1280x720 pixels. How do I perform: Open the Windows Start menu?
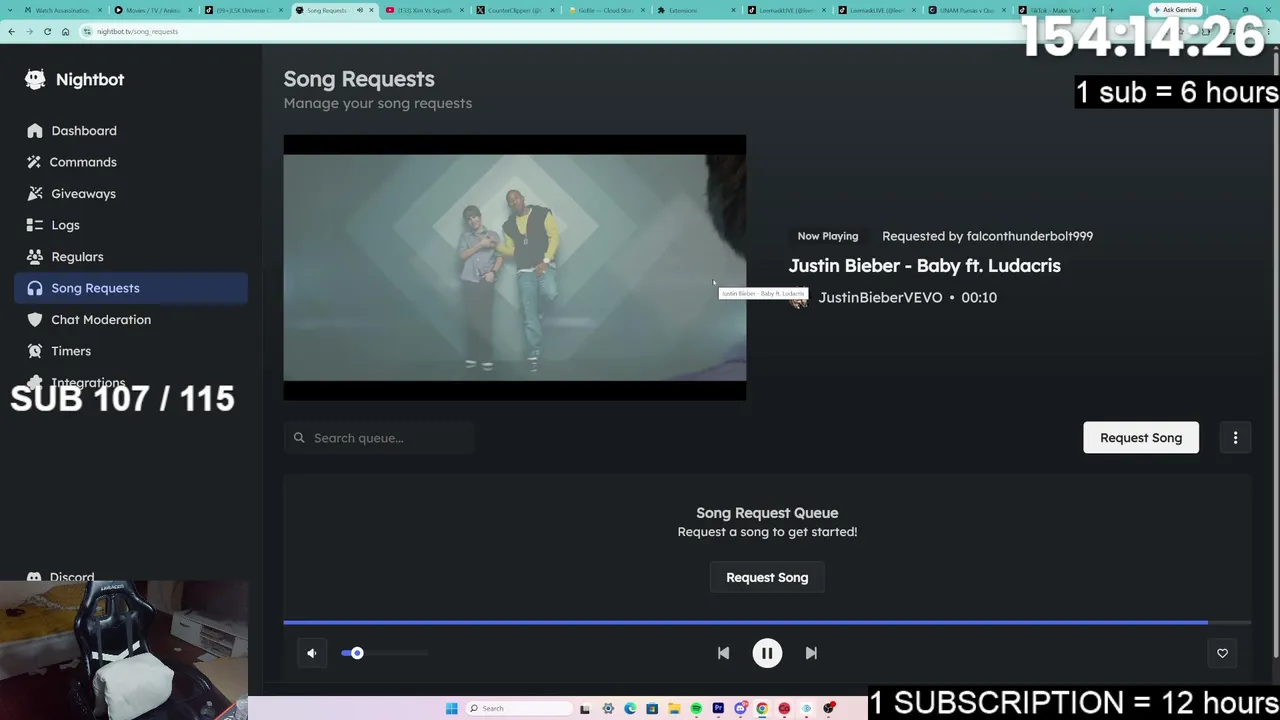451,709
